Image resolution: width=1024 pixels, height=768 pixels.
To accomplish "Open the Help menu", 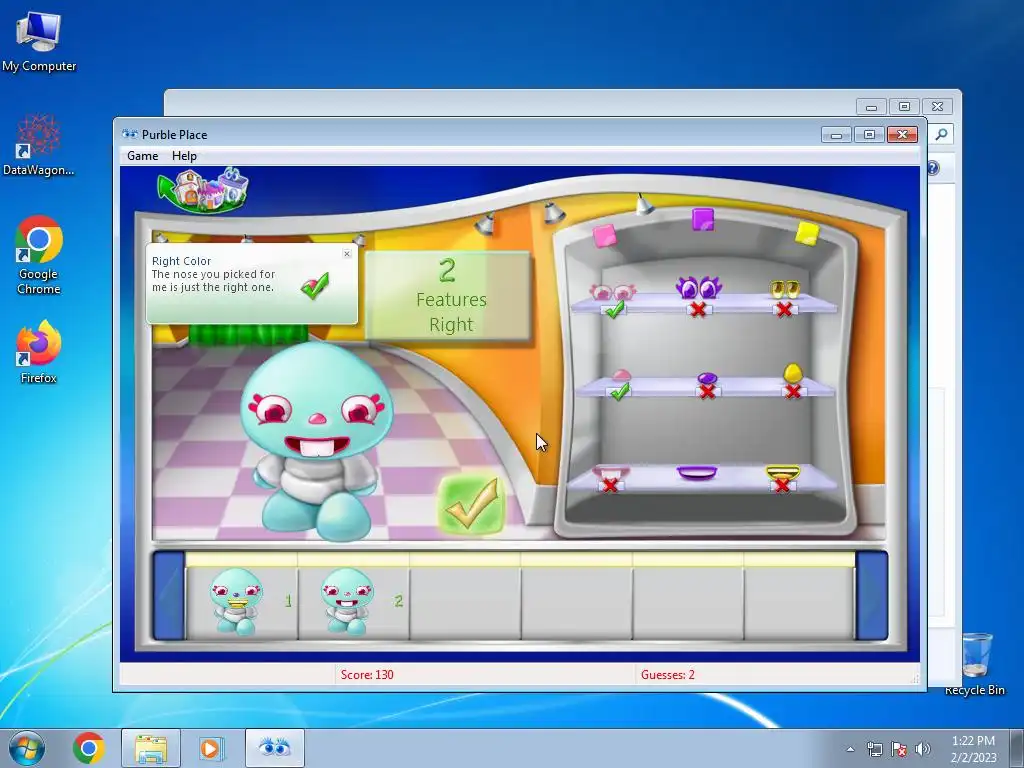I will [x=184, y=156].
